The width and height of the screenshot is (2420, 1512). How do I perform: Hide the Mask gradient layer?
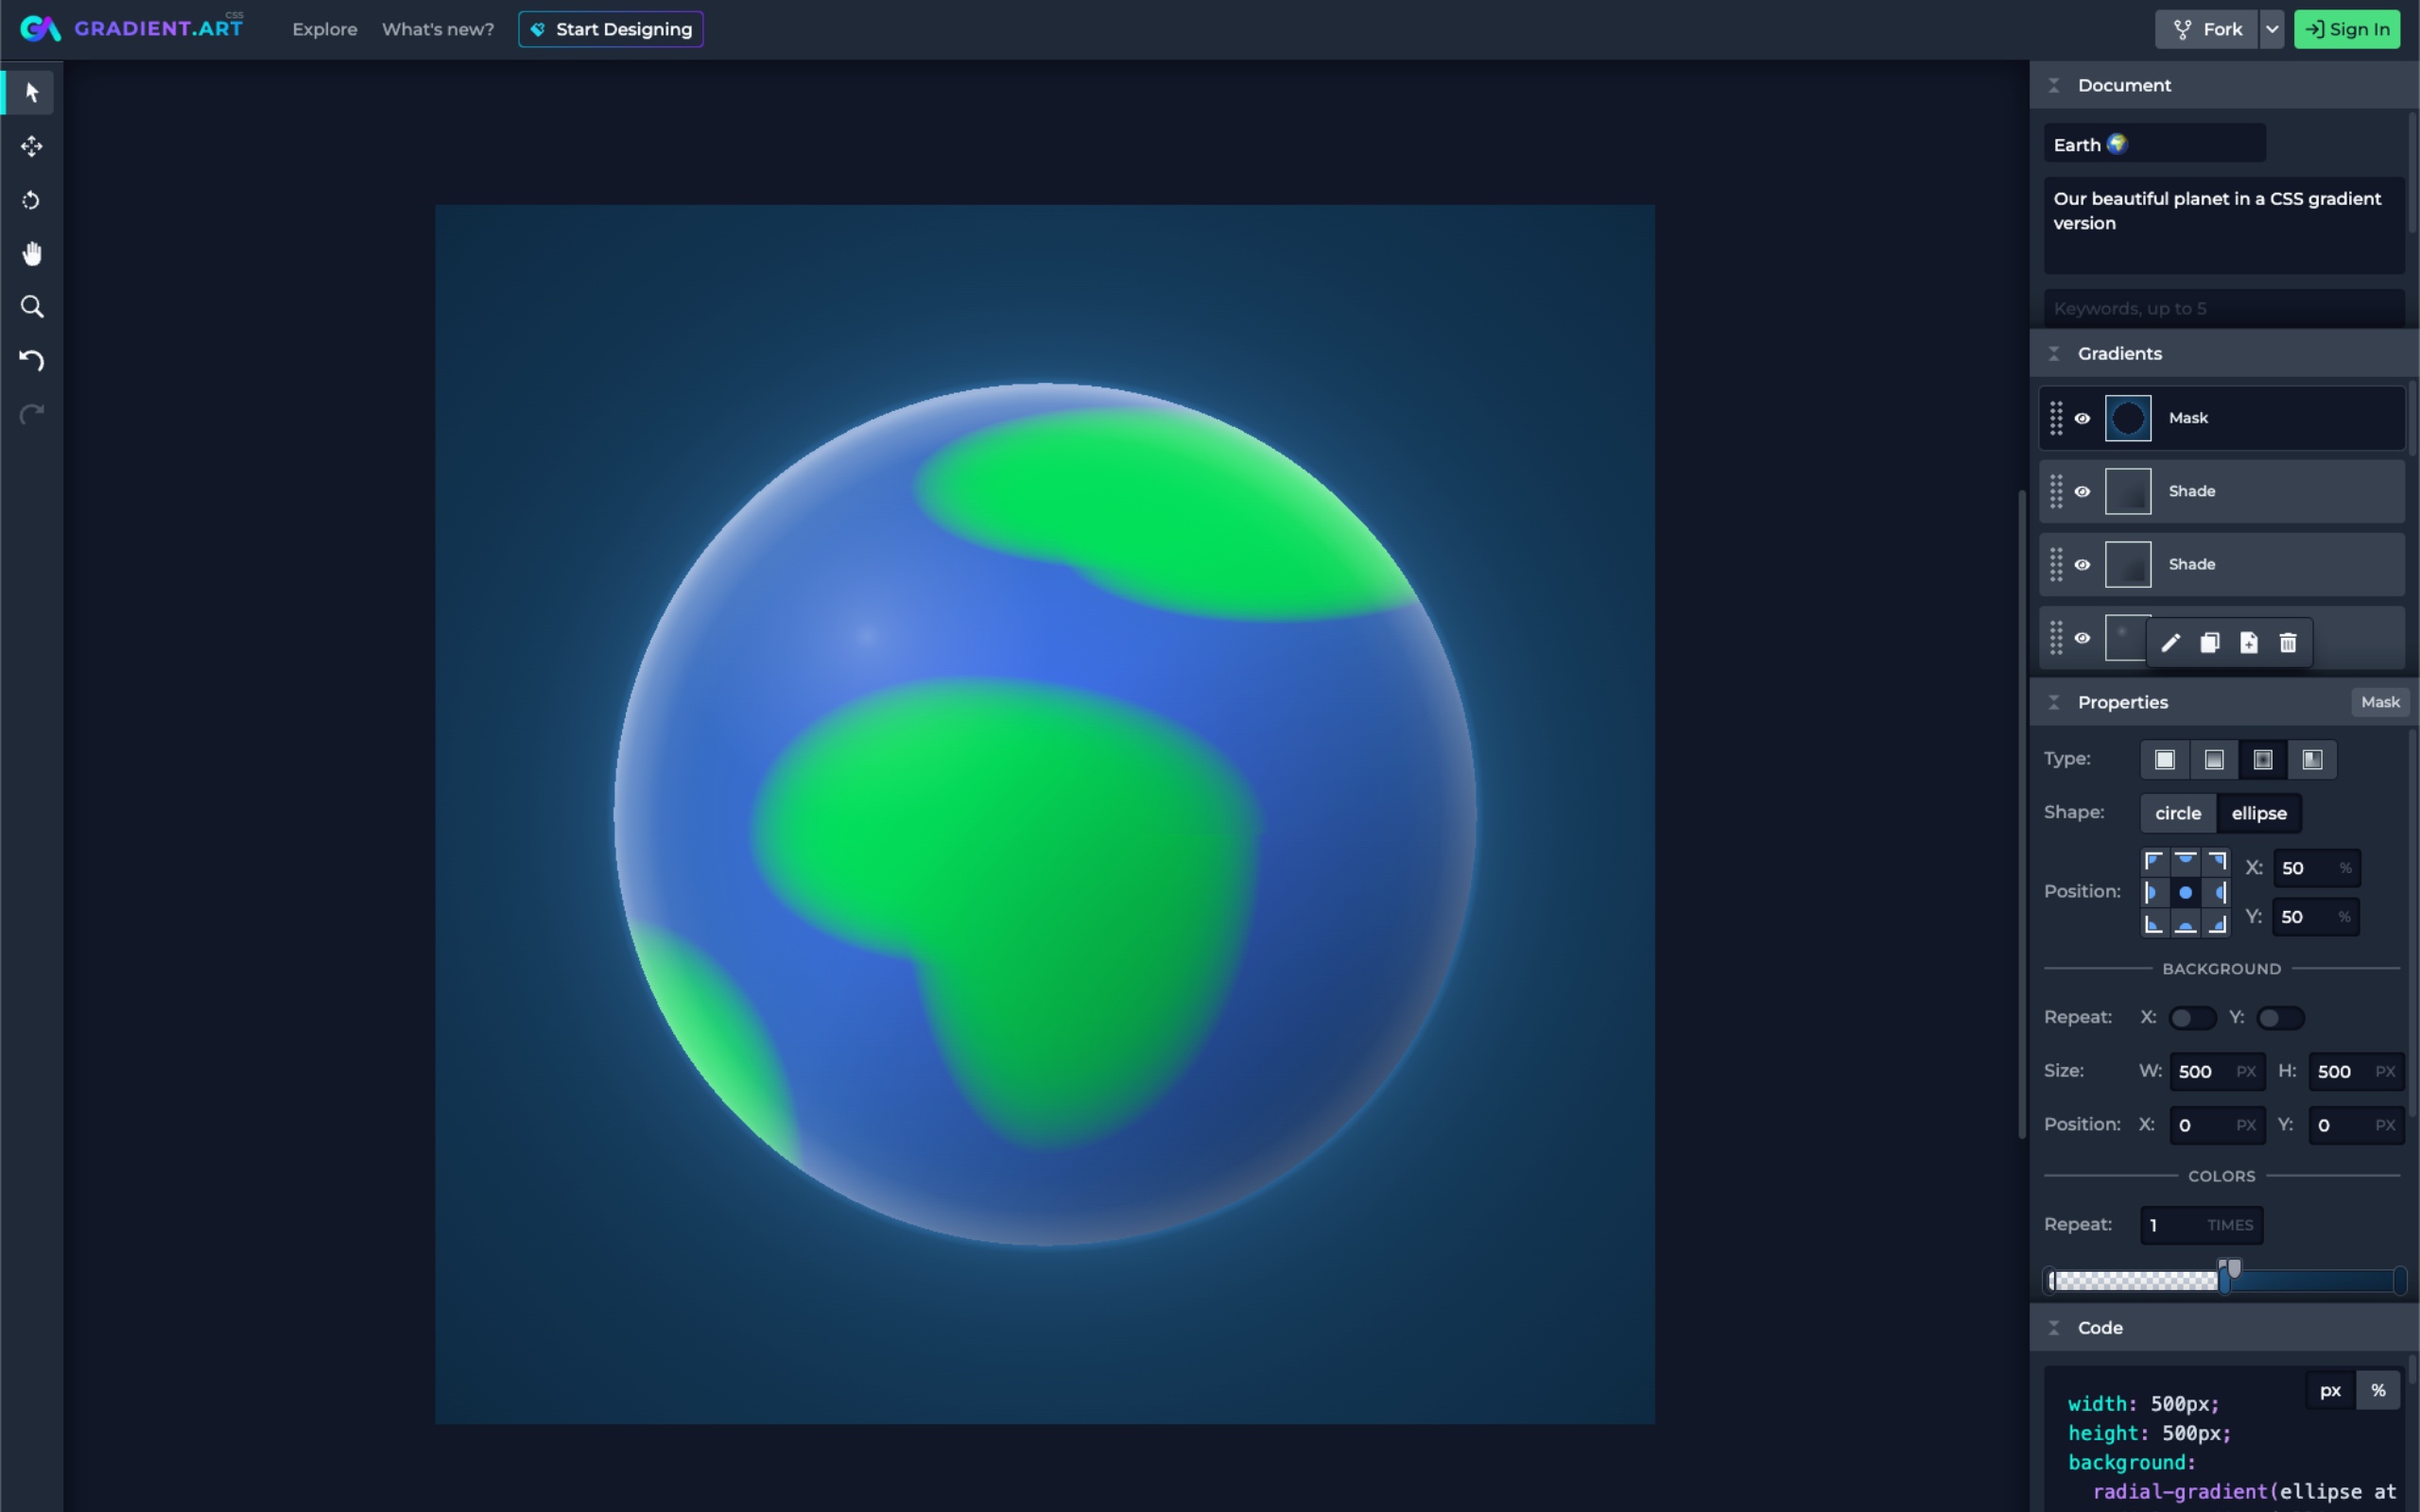(2082, 418)
